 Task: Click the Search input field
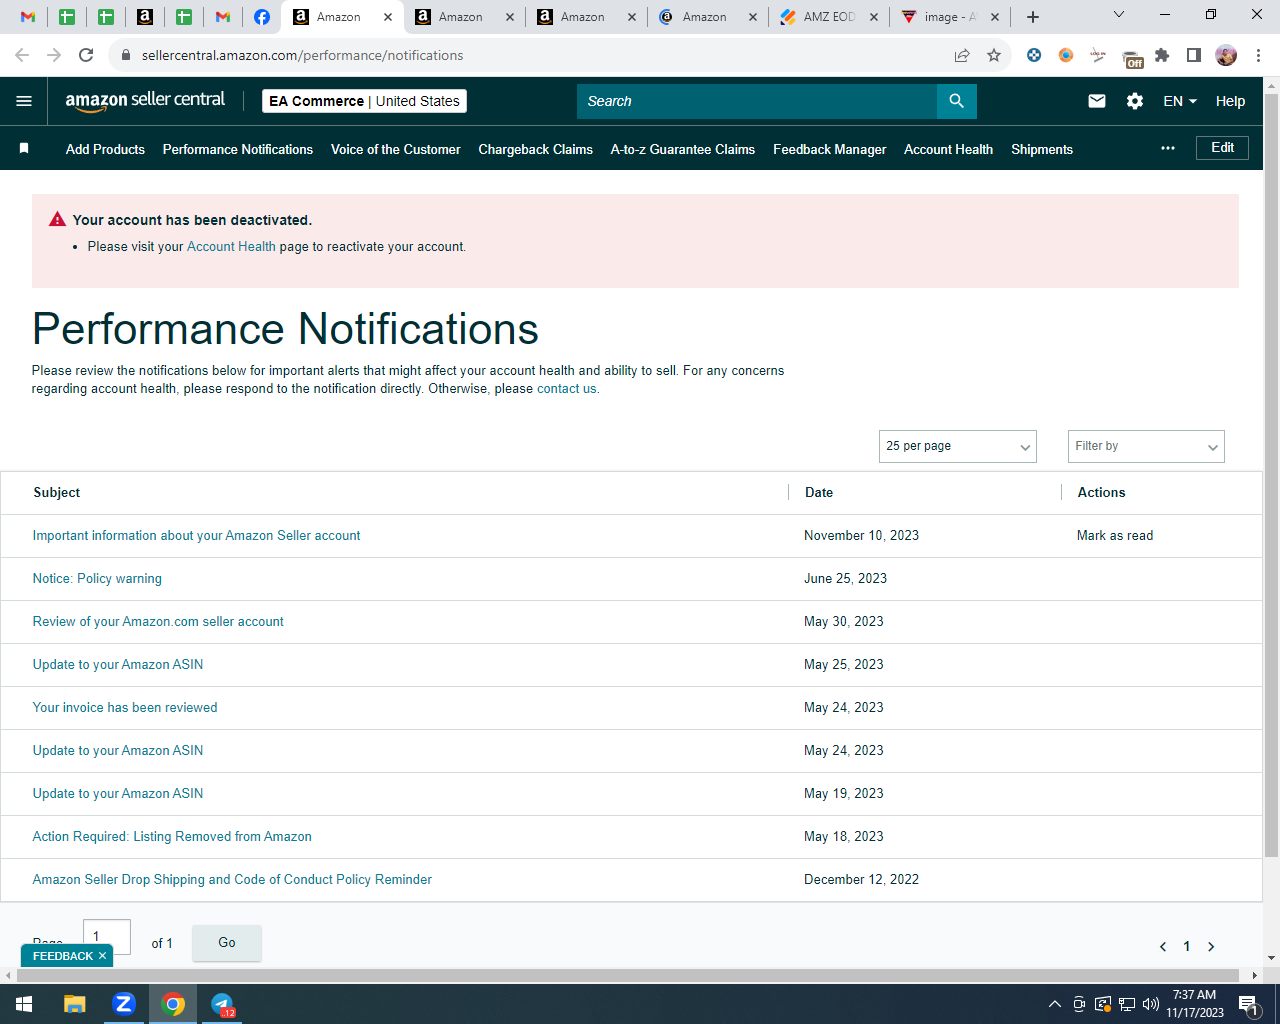[757, 101]
